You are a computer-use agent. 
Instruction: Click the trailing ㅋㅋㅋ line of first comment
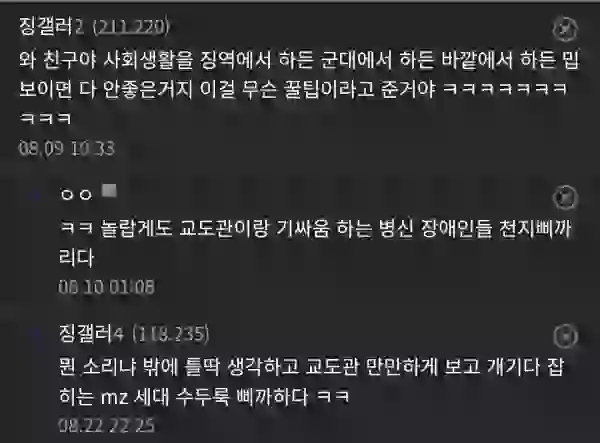(45, 118)
